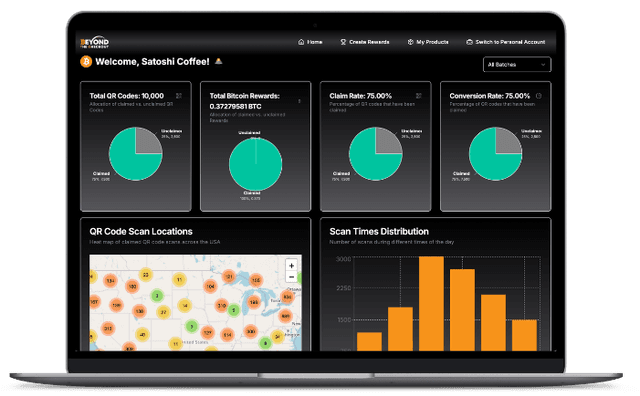The image size is (640, 396).
Task: Click the icon in Total Bitcoin Rewards card
Action: click(299, 101)
